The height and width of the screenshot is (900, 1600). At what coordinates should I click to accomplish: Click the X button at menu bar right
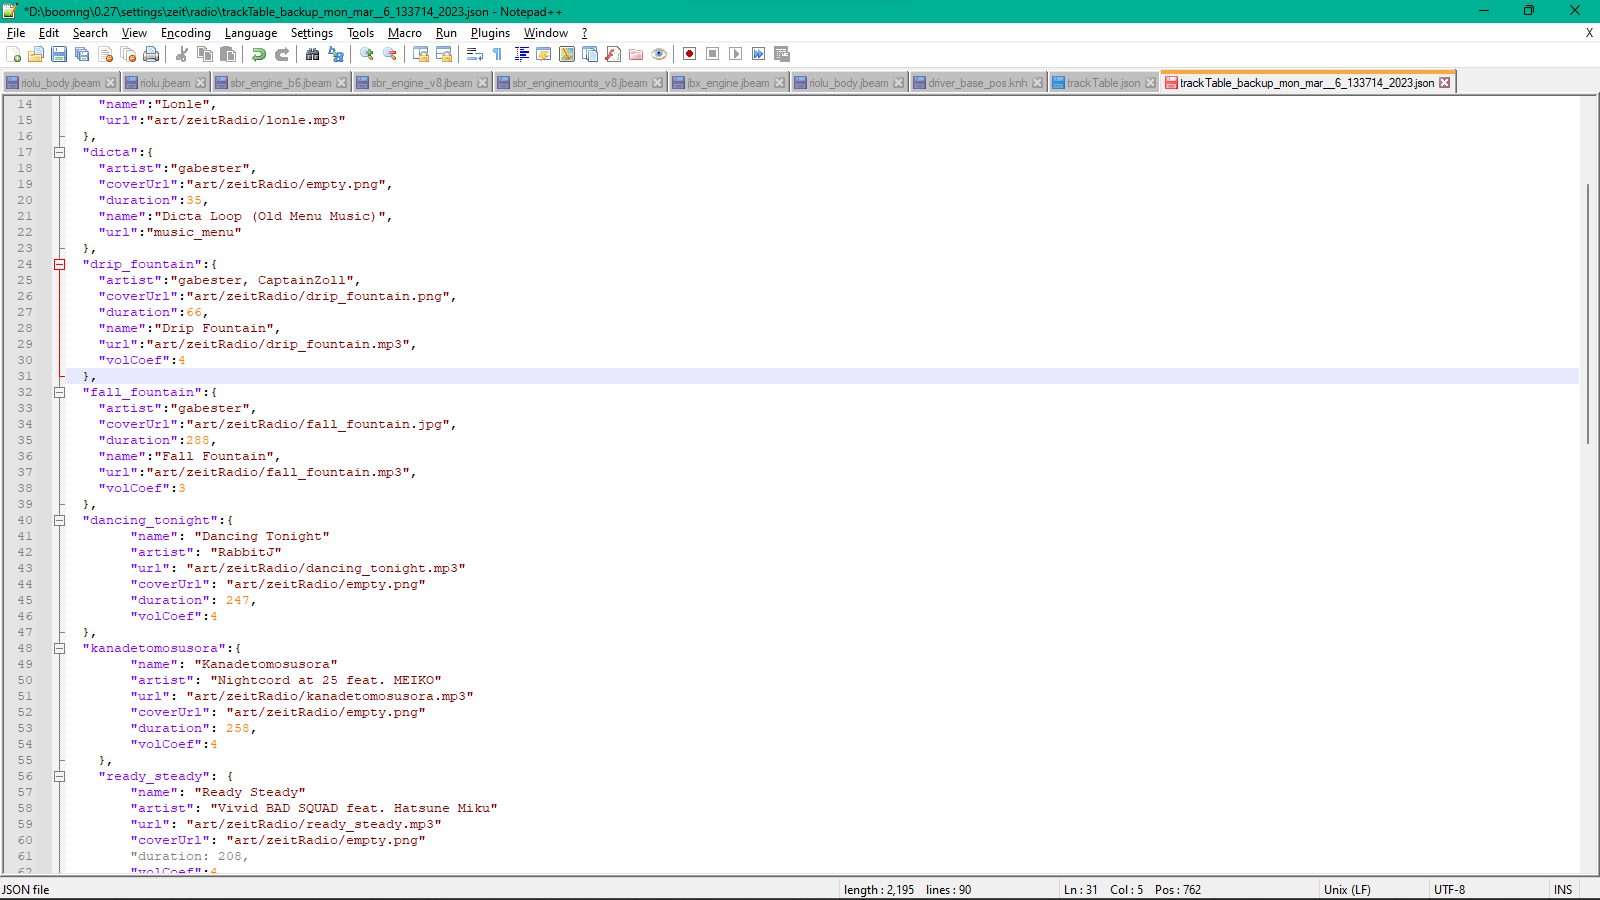coord(1589,33)
